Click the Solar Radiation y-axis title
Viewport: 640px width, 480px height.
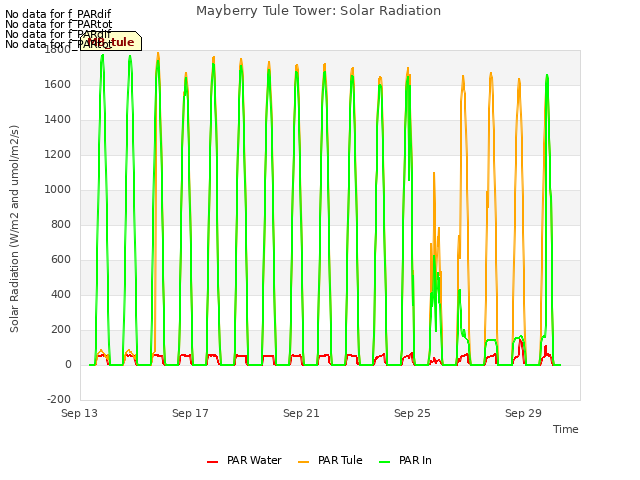tap(14, 229)
